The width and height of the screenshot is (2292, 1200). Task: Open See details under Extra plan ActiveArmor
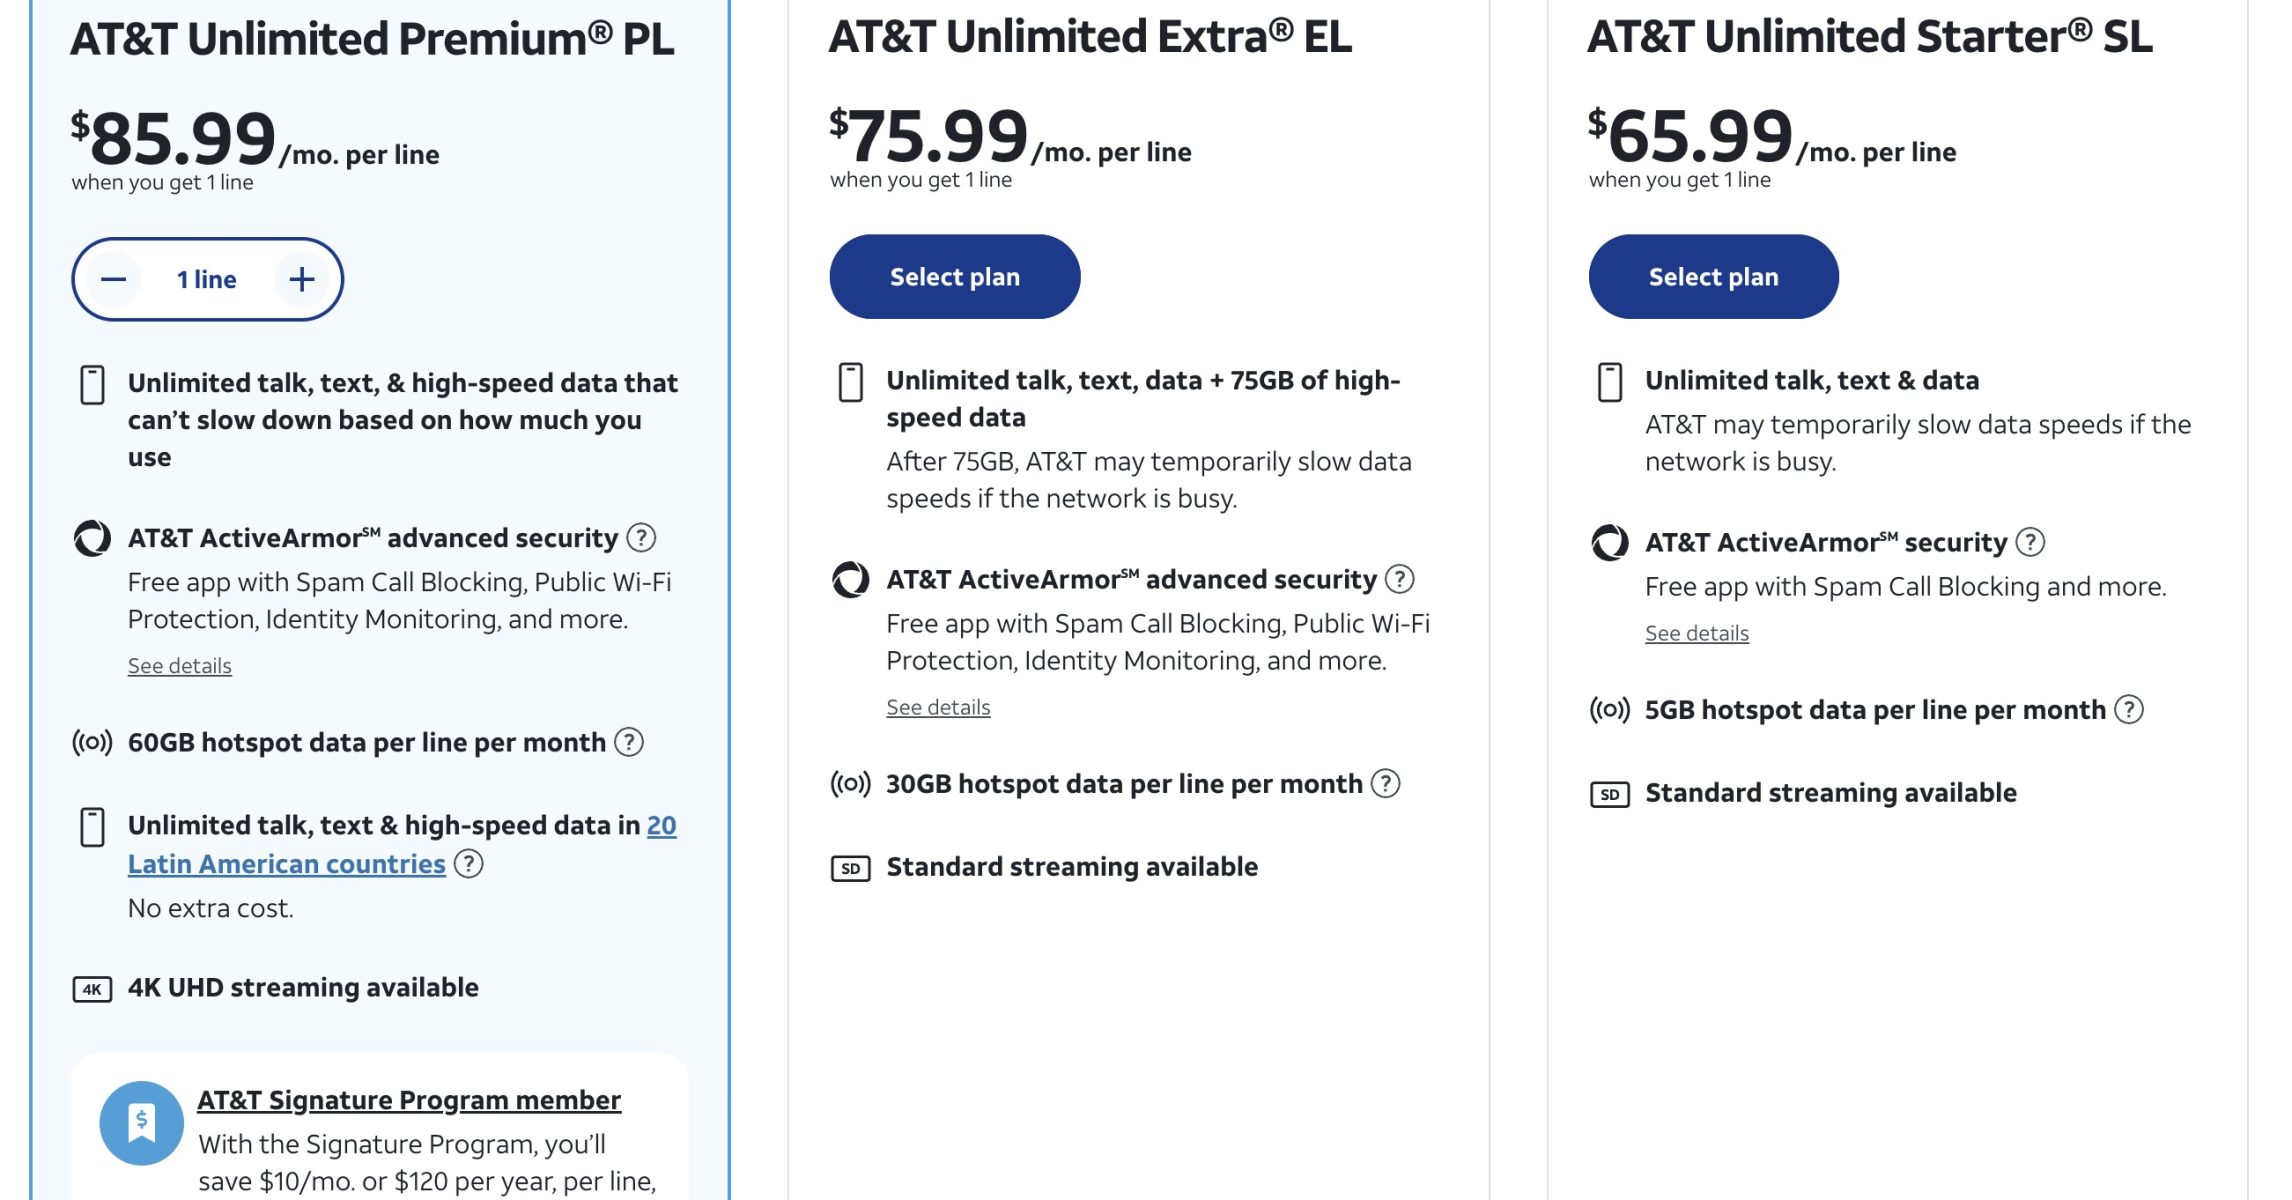pos(938,708)
